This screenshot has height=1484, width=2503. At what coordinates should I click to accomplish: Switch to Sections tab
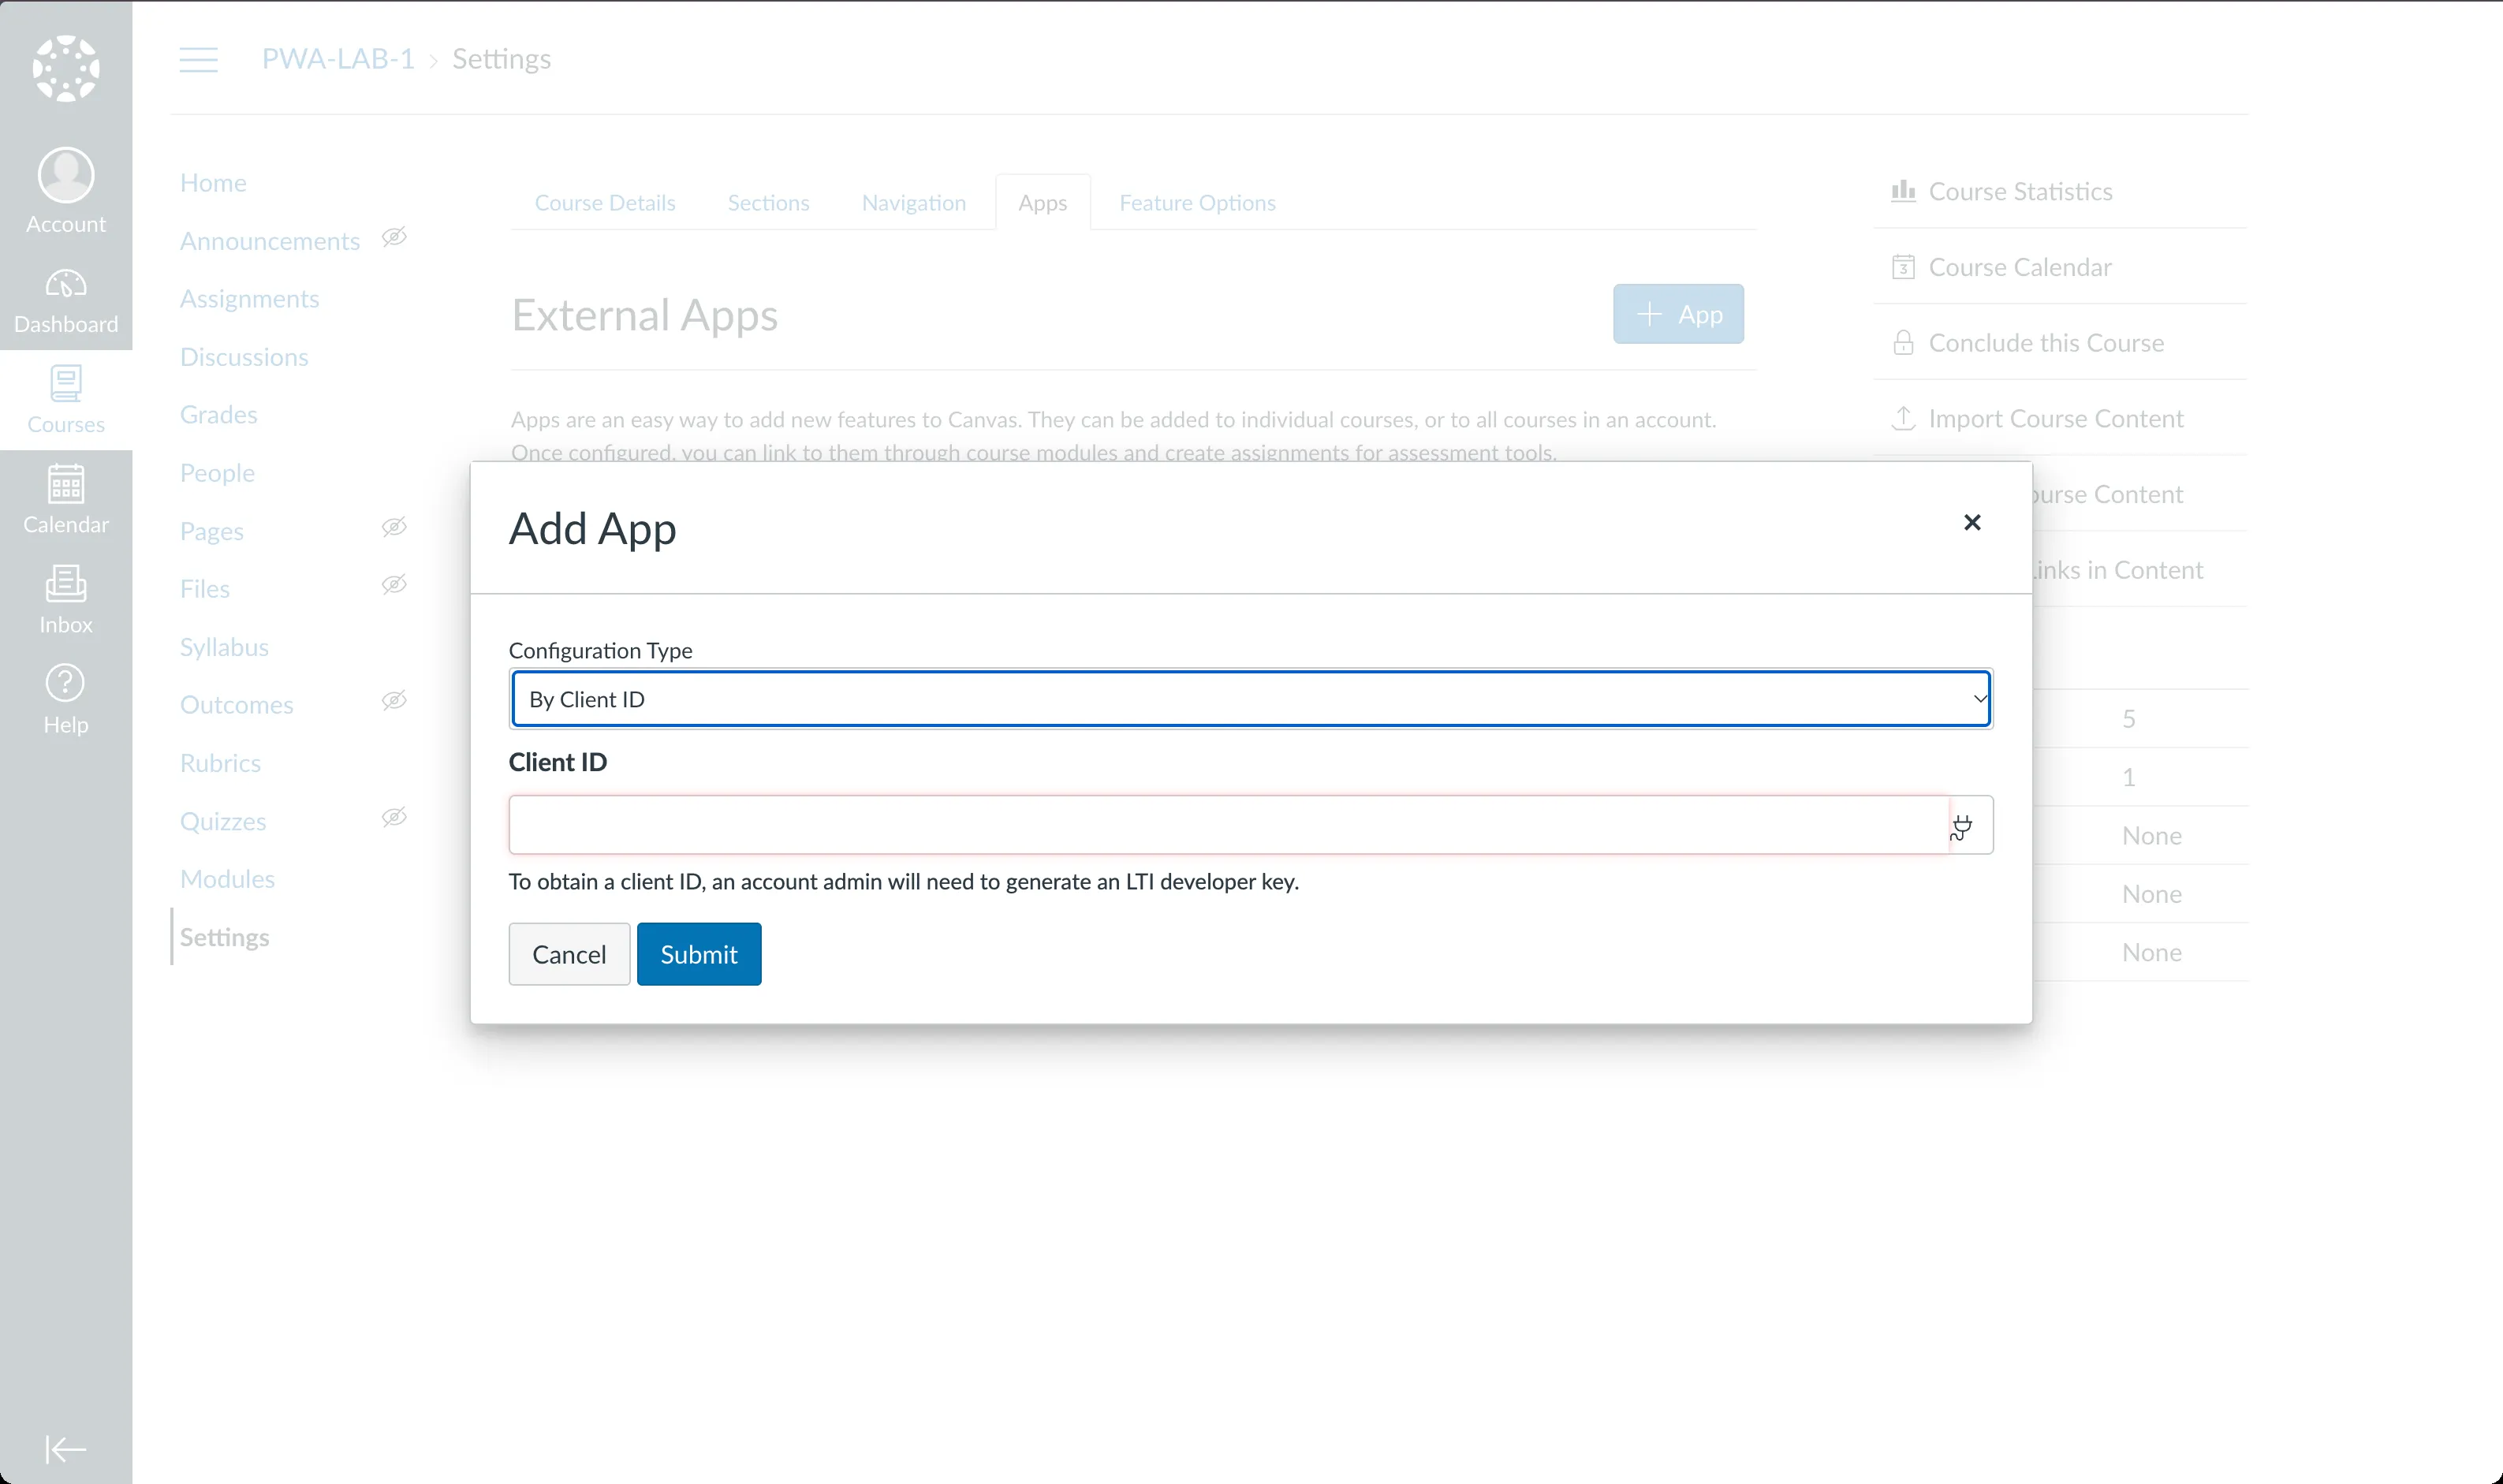pos(768,203)
